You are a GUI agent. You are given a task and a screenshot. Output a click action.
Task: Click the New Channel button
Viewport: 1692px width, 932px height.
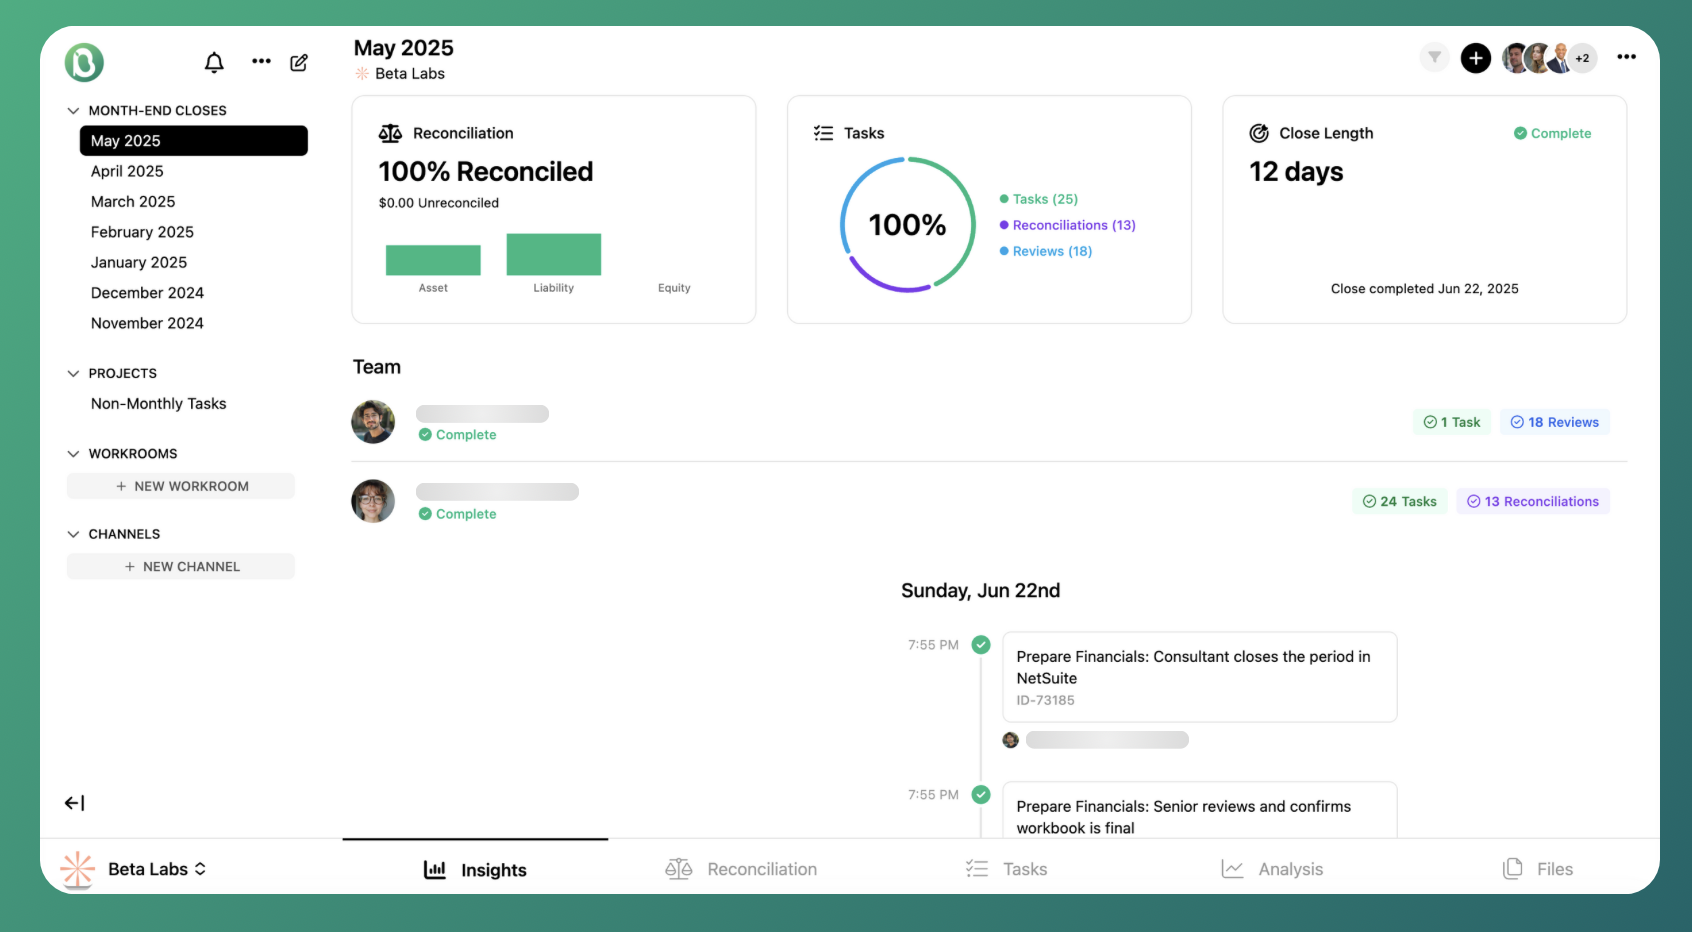181,566
